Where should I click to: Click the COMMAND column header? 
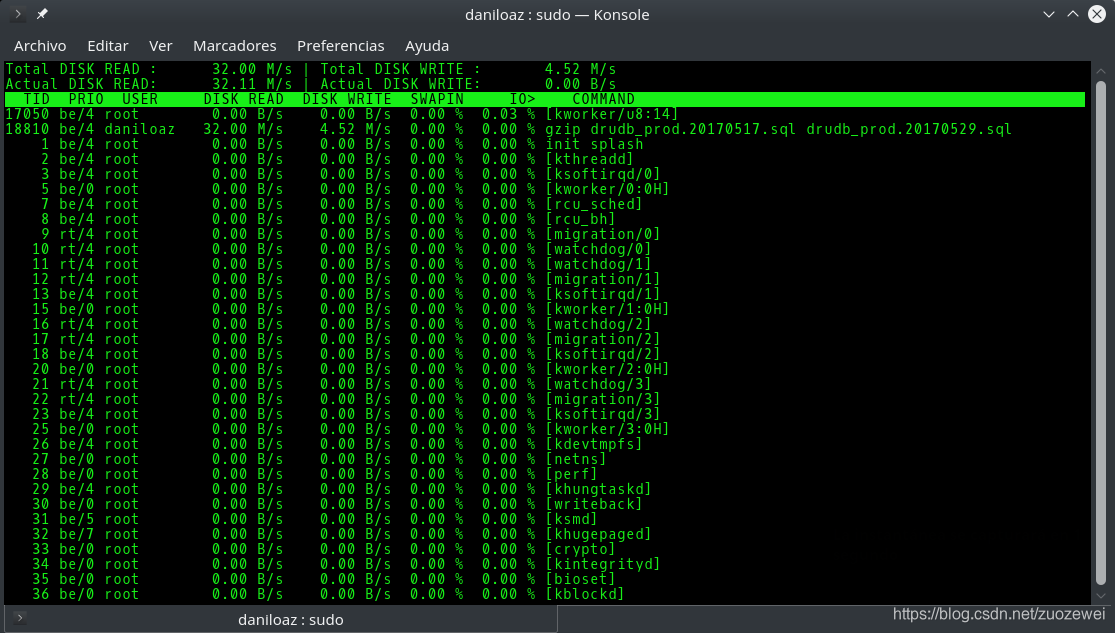(x=603, y=99)
